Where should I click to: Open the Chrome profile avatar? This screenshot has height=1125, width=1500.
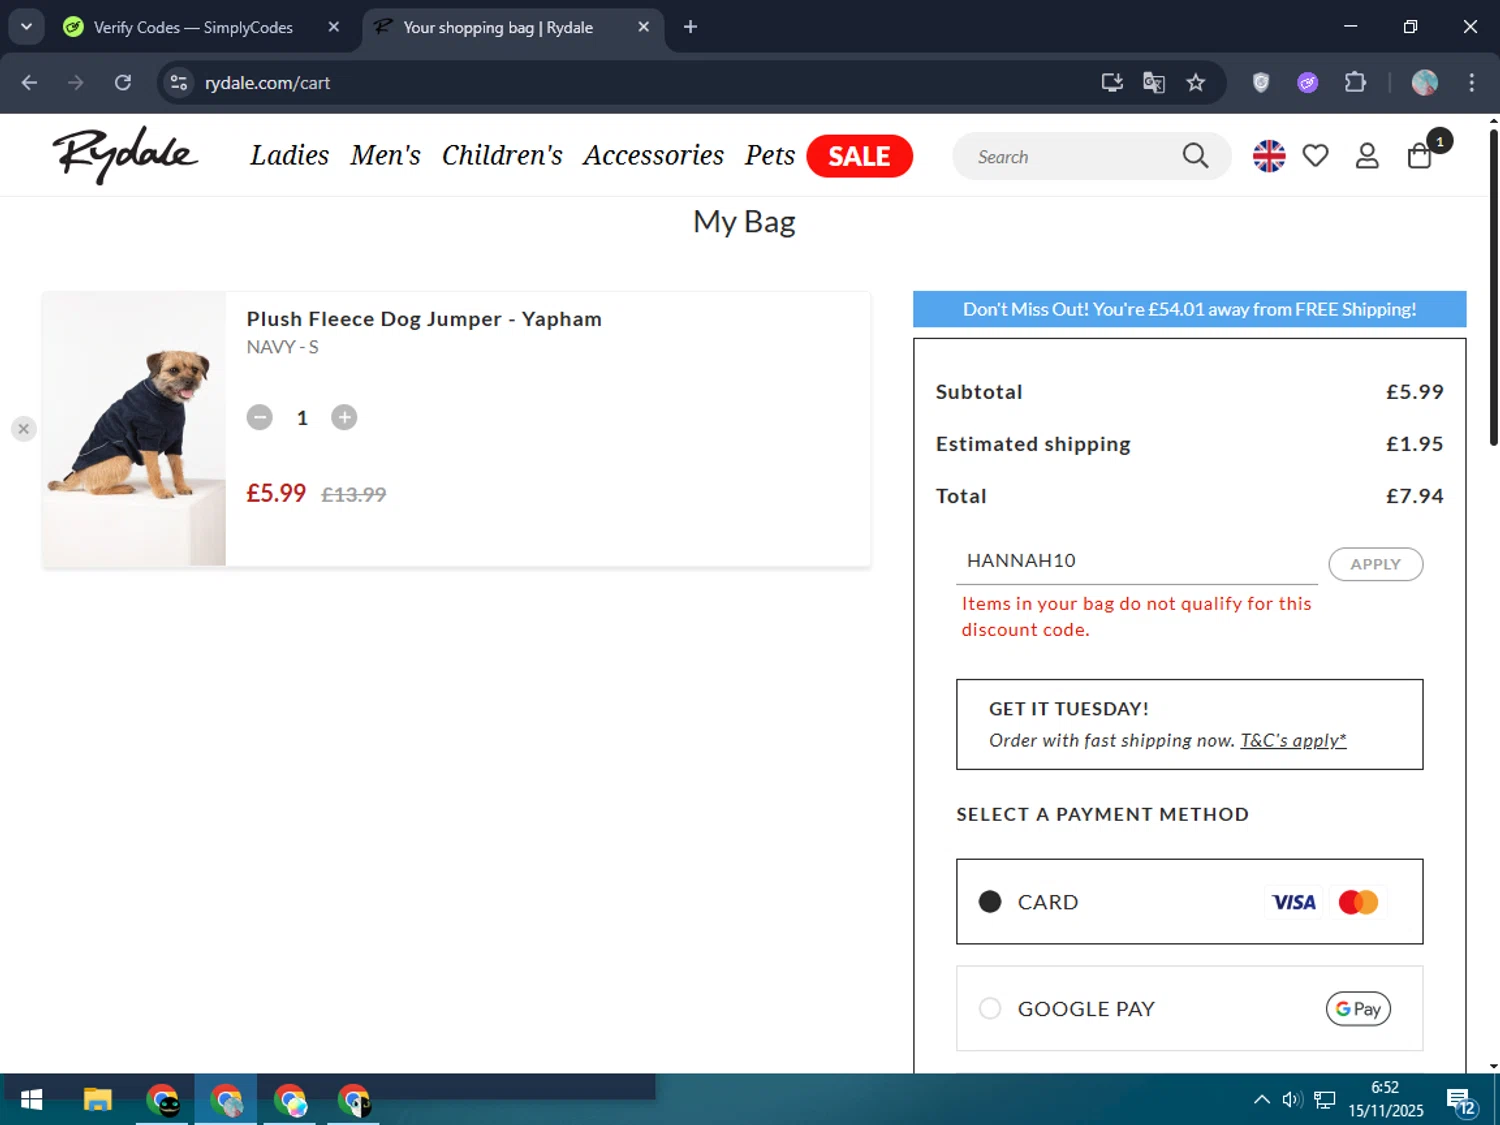coord(1425,83)
